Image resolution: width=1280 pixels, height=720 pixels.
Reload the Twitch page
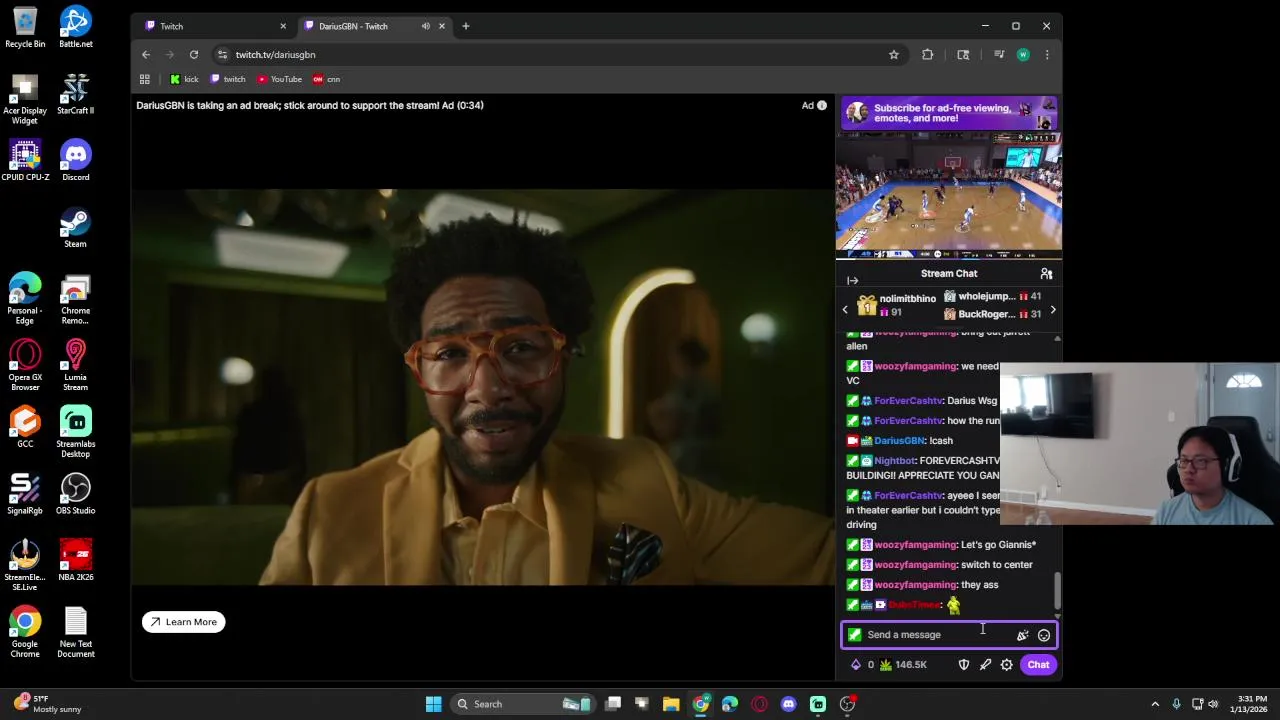tap(194, 54)
